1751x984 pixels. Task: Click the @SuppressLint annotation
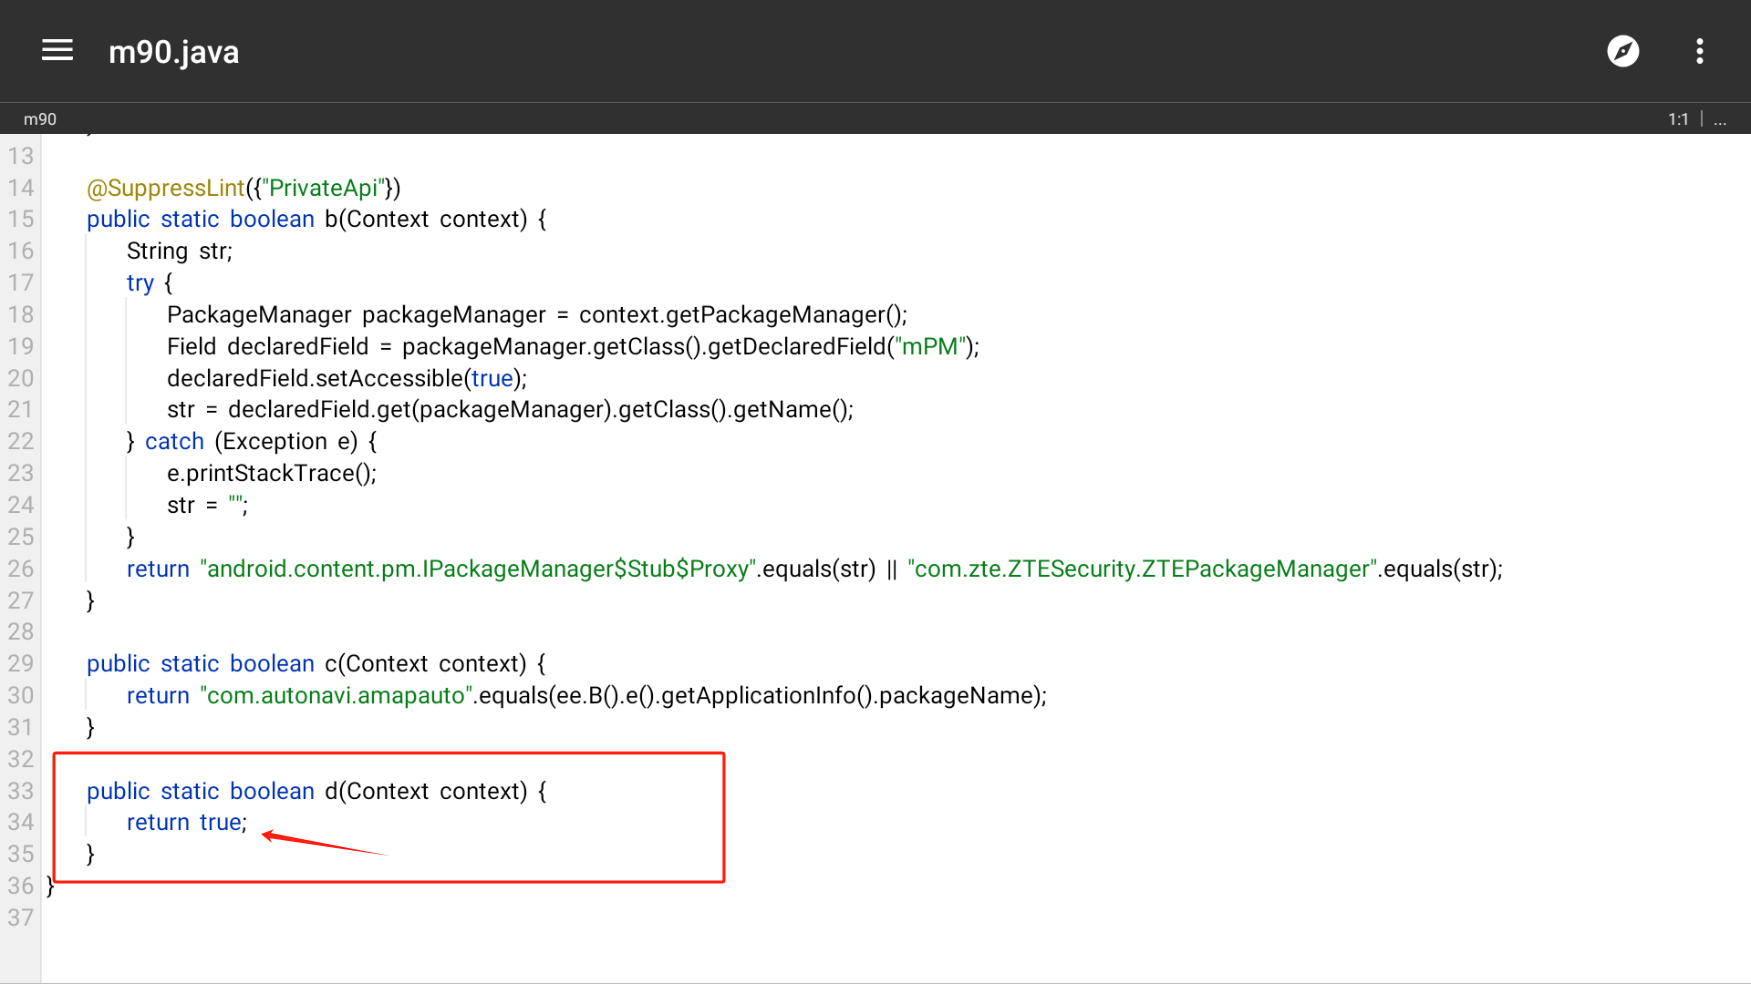pyautogui.click(x=165, y=188)
